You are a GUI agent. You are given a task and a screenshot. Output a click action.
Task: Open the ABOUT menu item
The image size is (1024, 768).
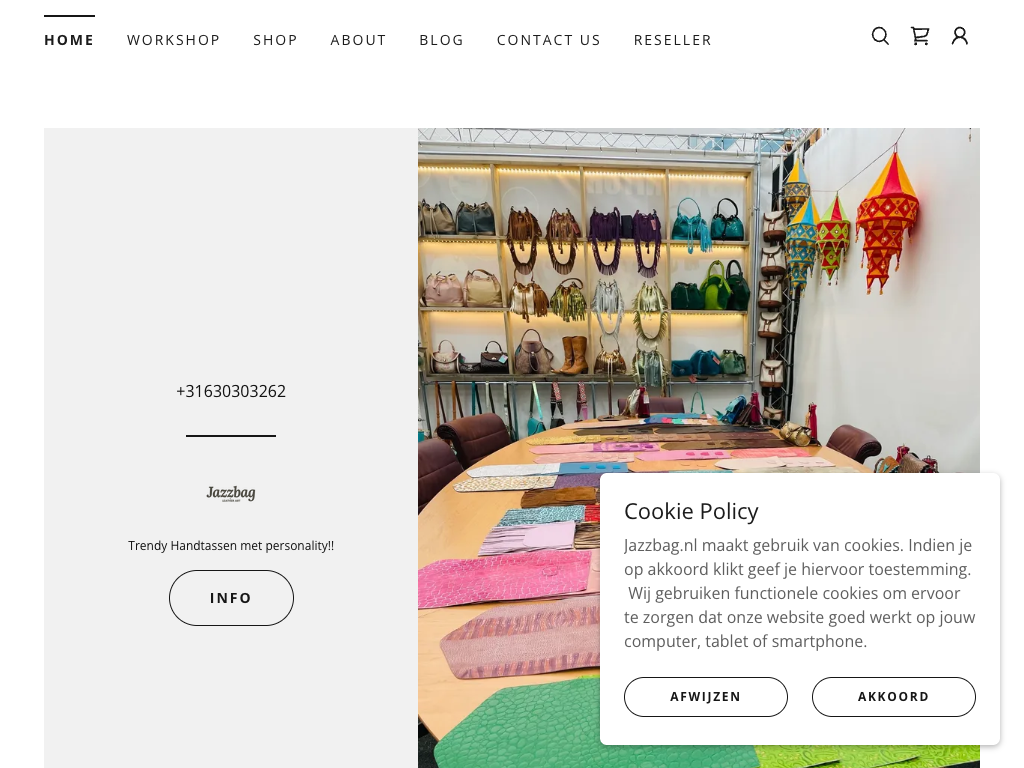359,40
